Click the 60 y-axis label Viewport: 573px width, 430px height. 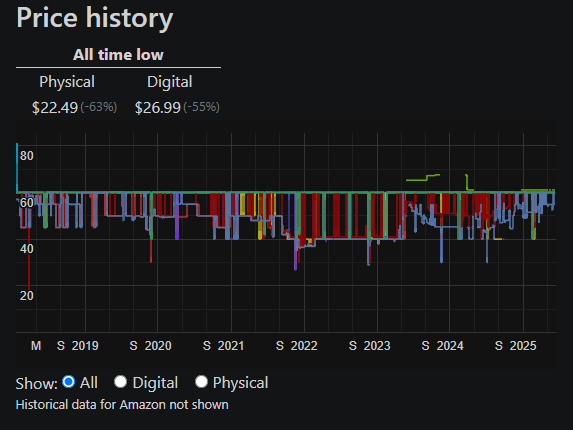(27, 203)
